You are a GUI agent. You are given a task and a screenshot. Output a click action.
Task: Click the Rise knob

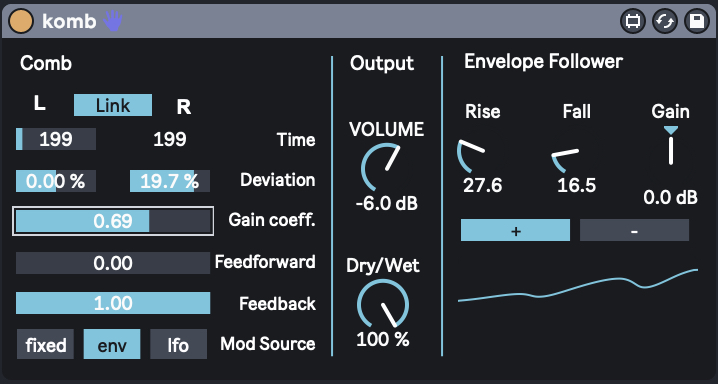[x=472, y=156]
